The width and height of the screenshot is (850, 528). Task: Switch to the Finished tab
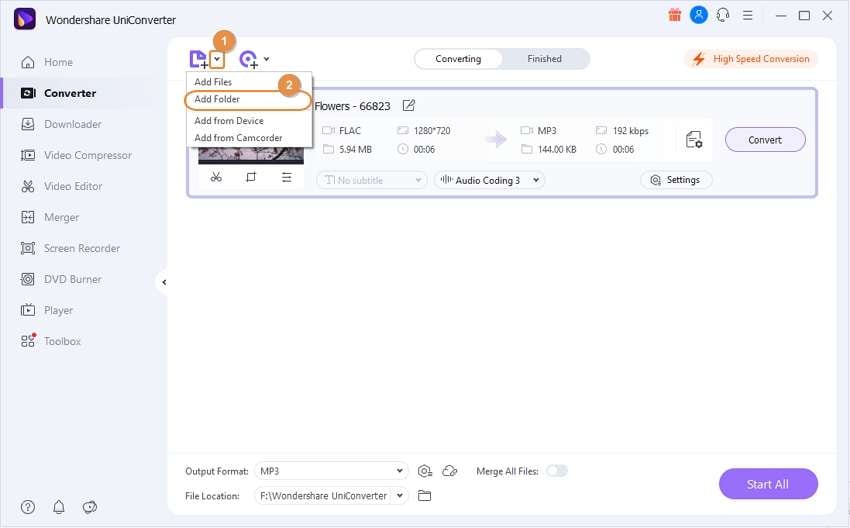(x=544, y=59)
